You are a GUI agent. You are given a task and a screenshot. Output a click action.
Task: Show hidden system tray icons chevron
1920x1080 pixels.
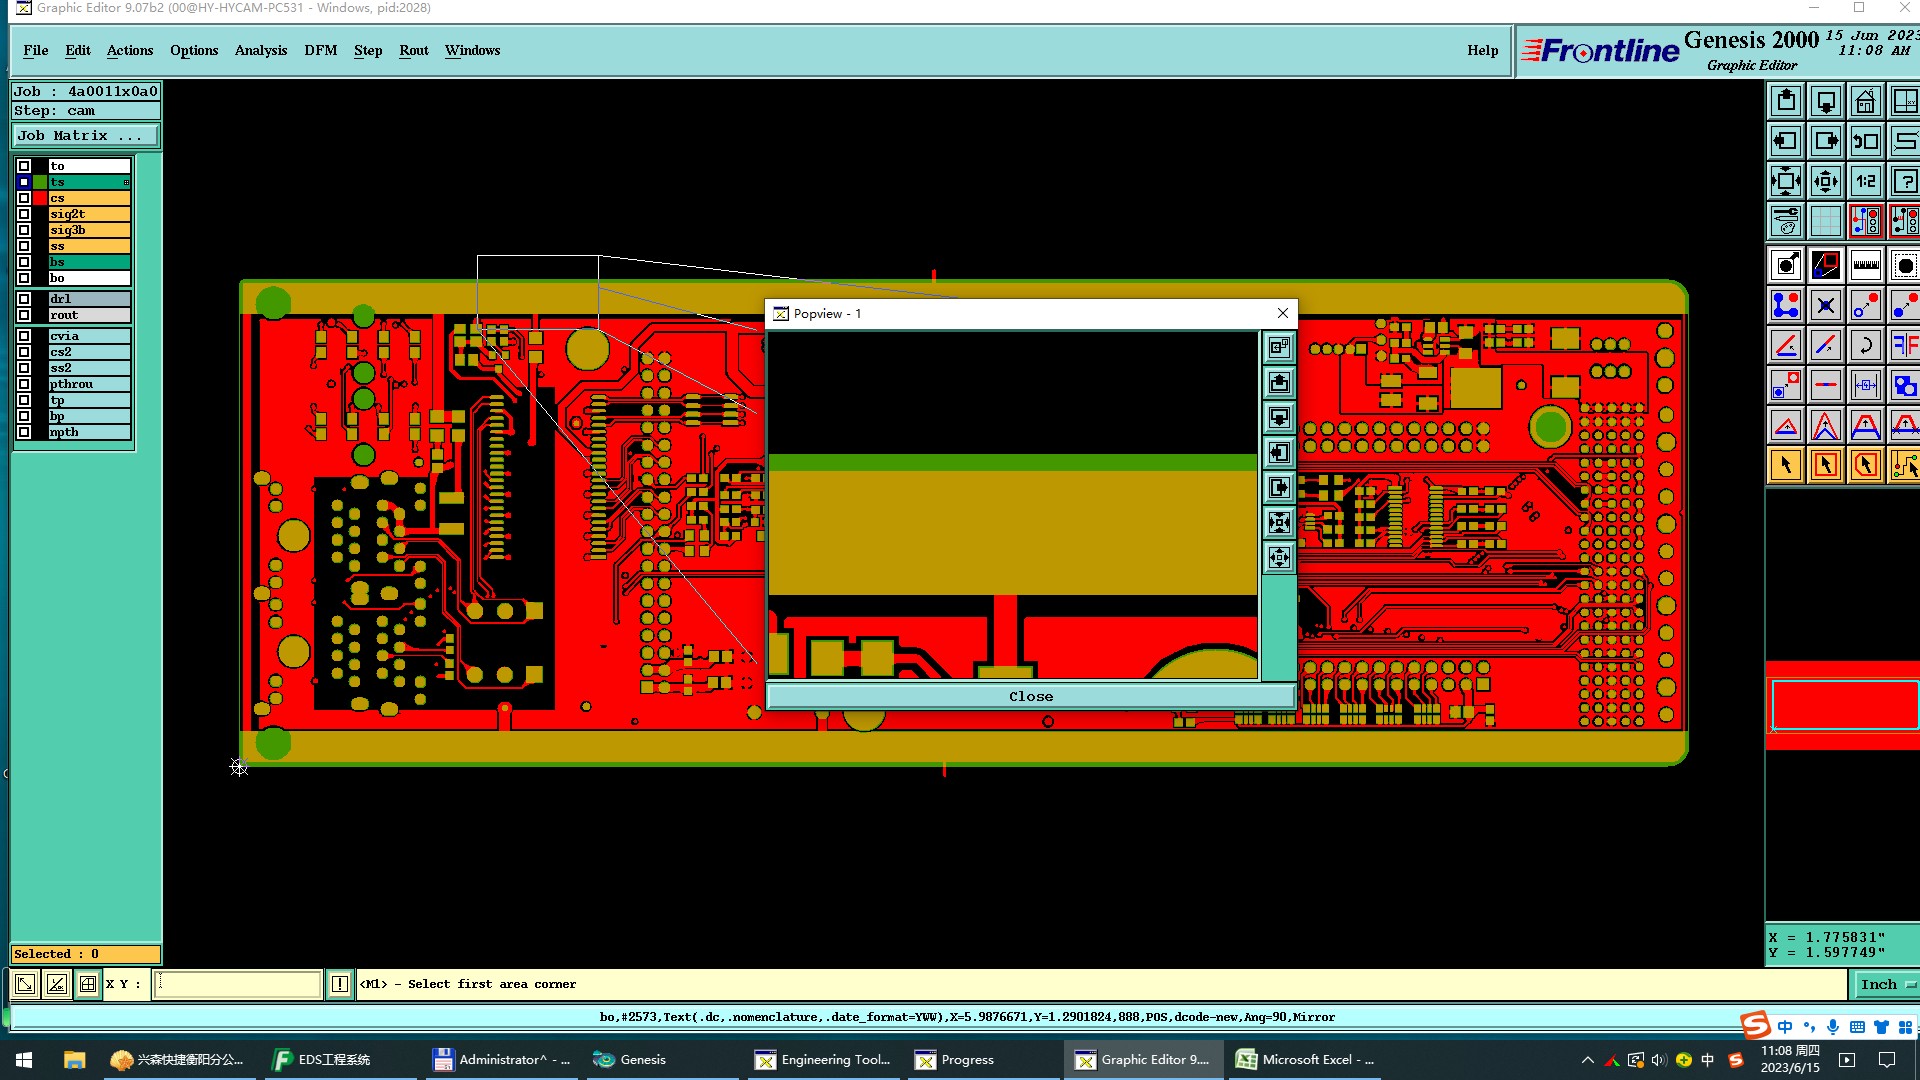coord(1587,1060)
